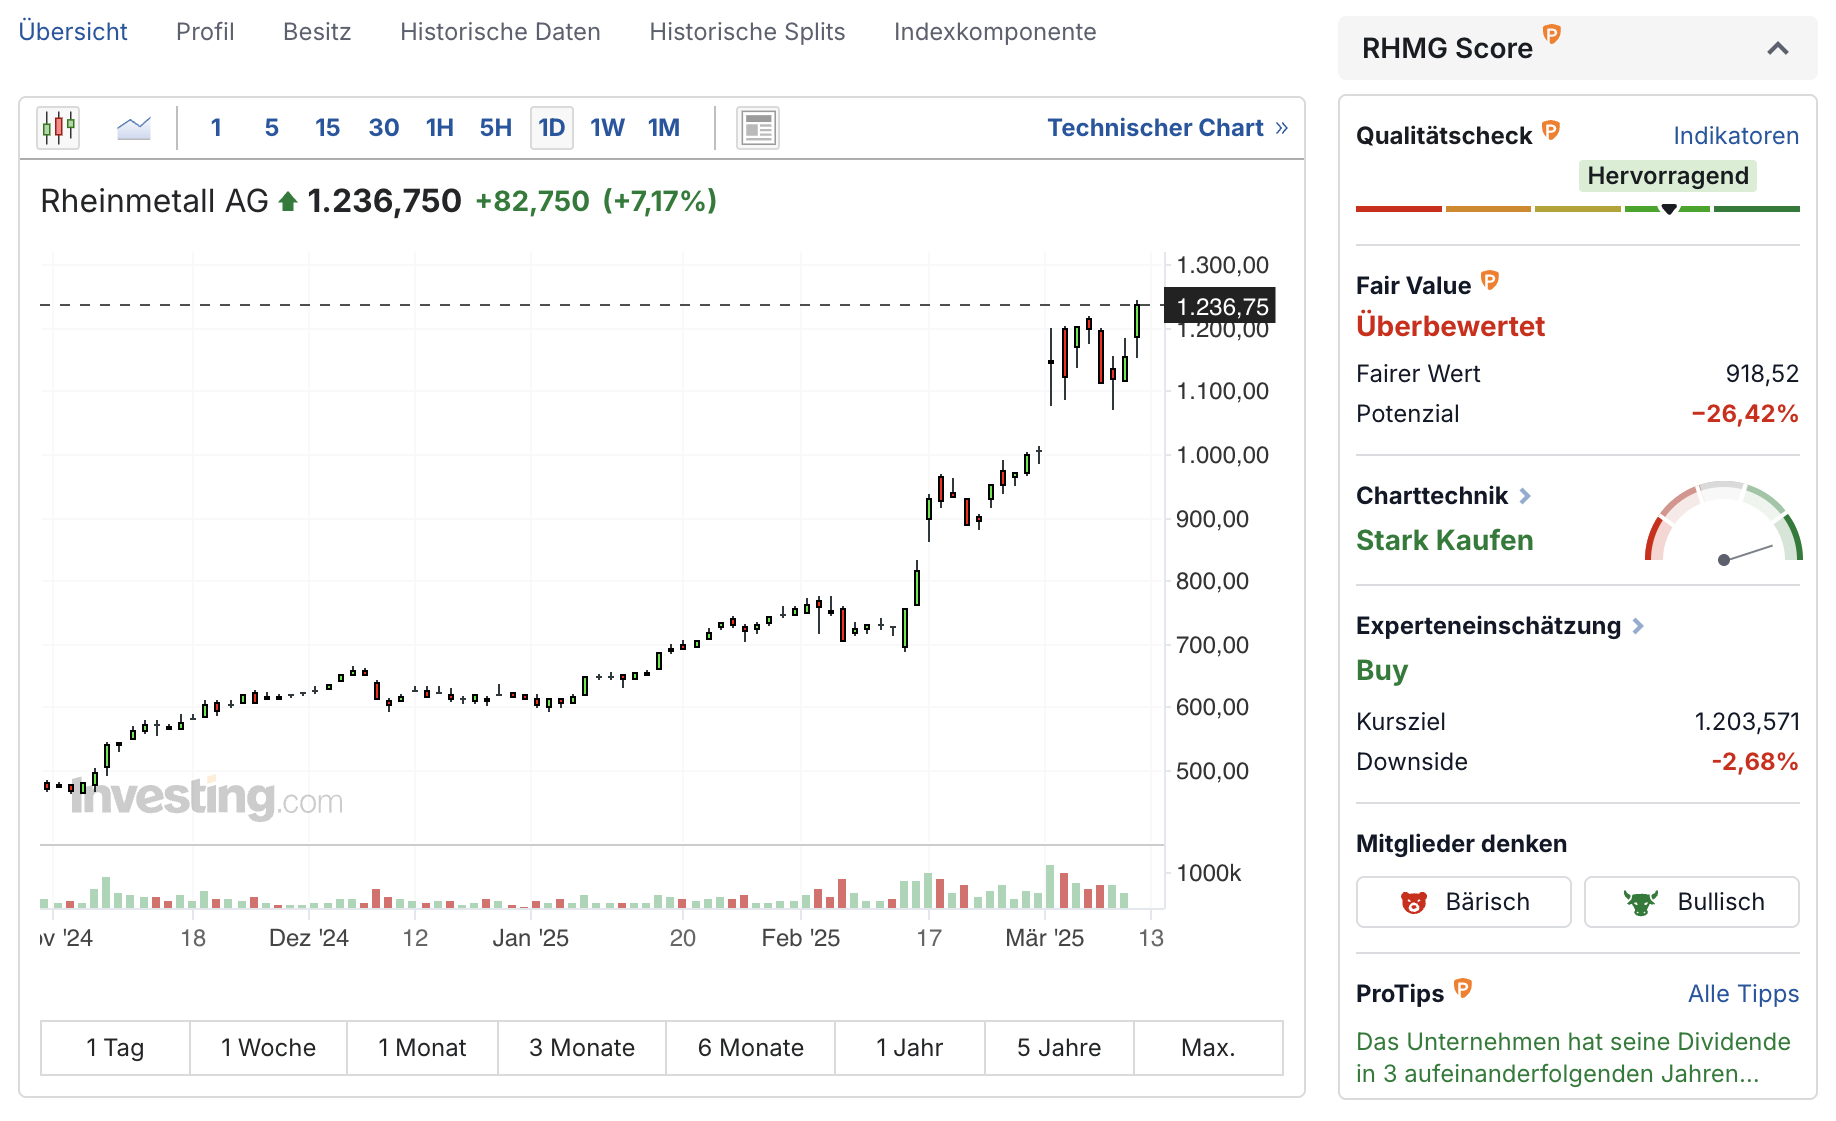Image resolution: width=1836 pixels, height=1121 pixels.
Task: Click the Stark Kaufen rating text
Action: click(x=1444, y=540)
